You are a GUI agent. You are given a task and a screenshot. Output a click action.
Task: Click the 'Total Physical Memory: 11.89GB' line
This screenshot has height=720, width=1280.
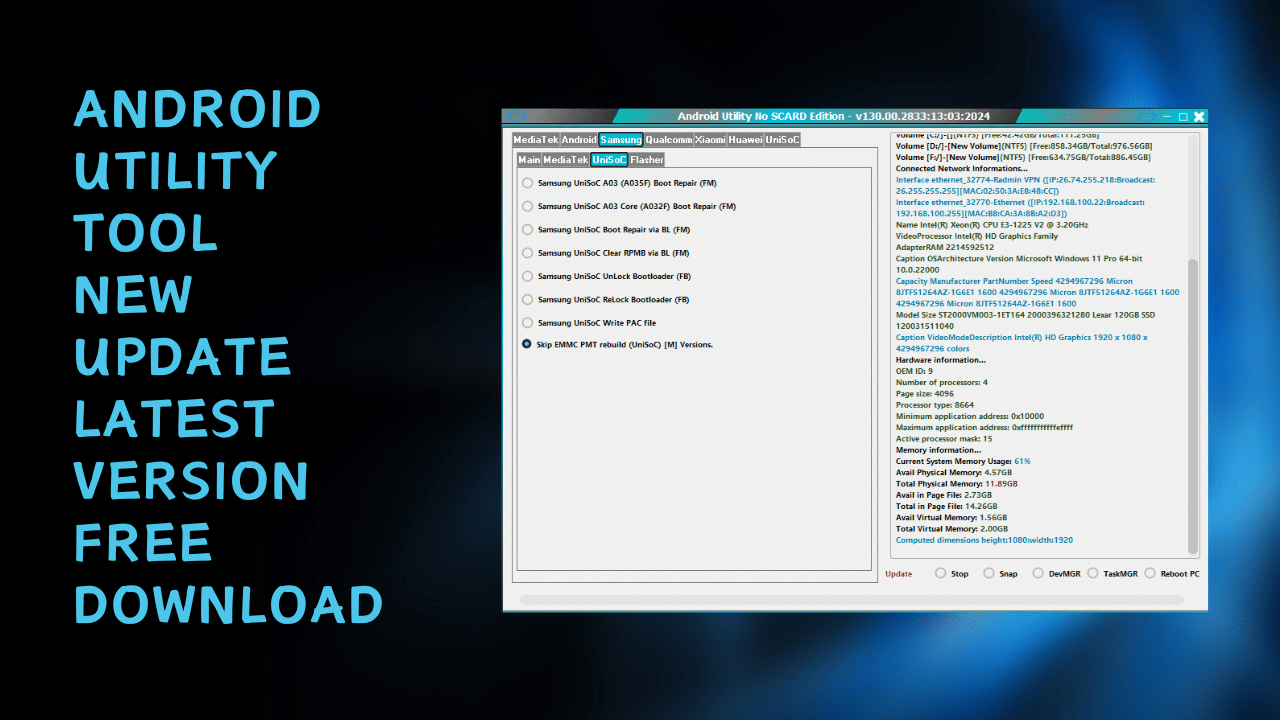pyautogui.click(x=957, y=484)
